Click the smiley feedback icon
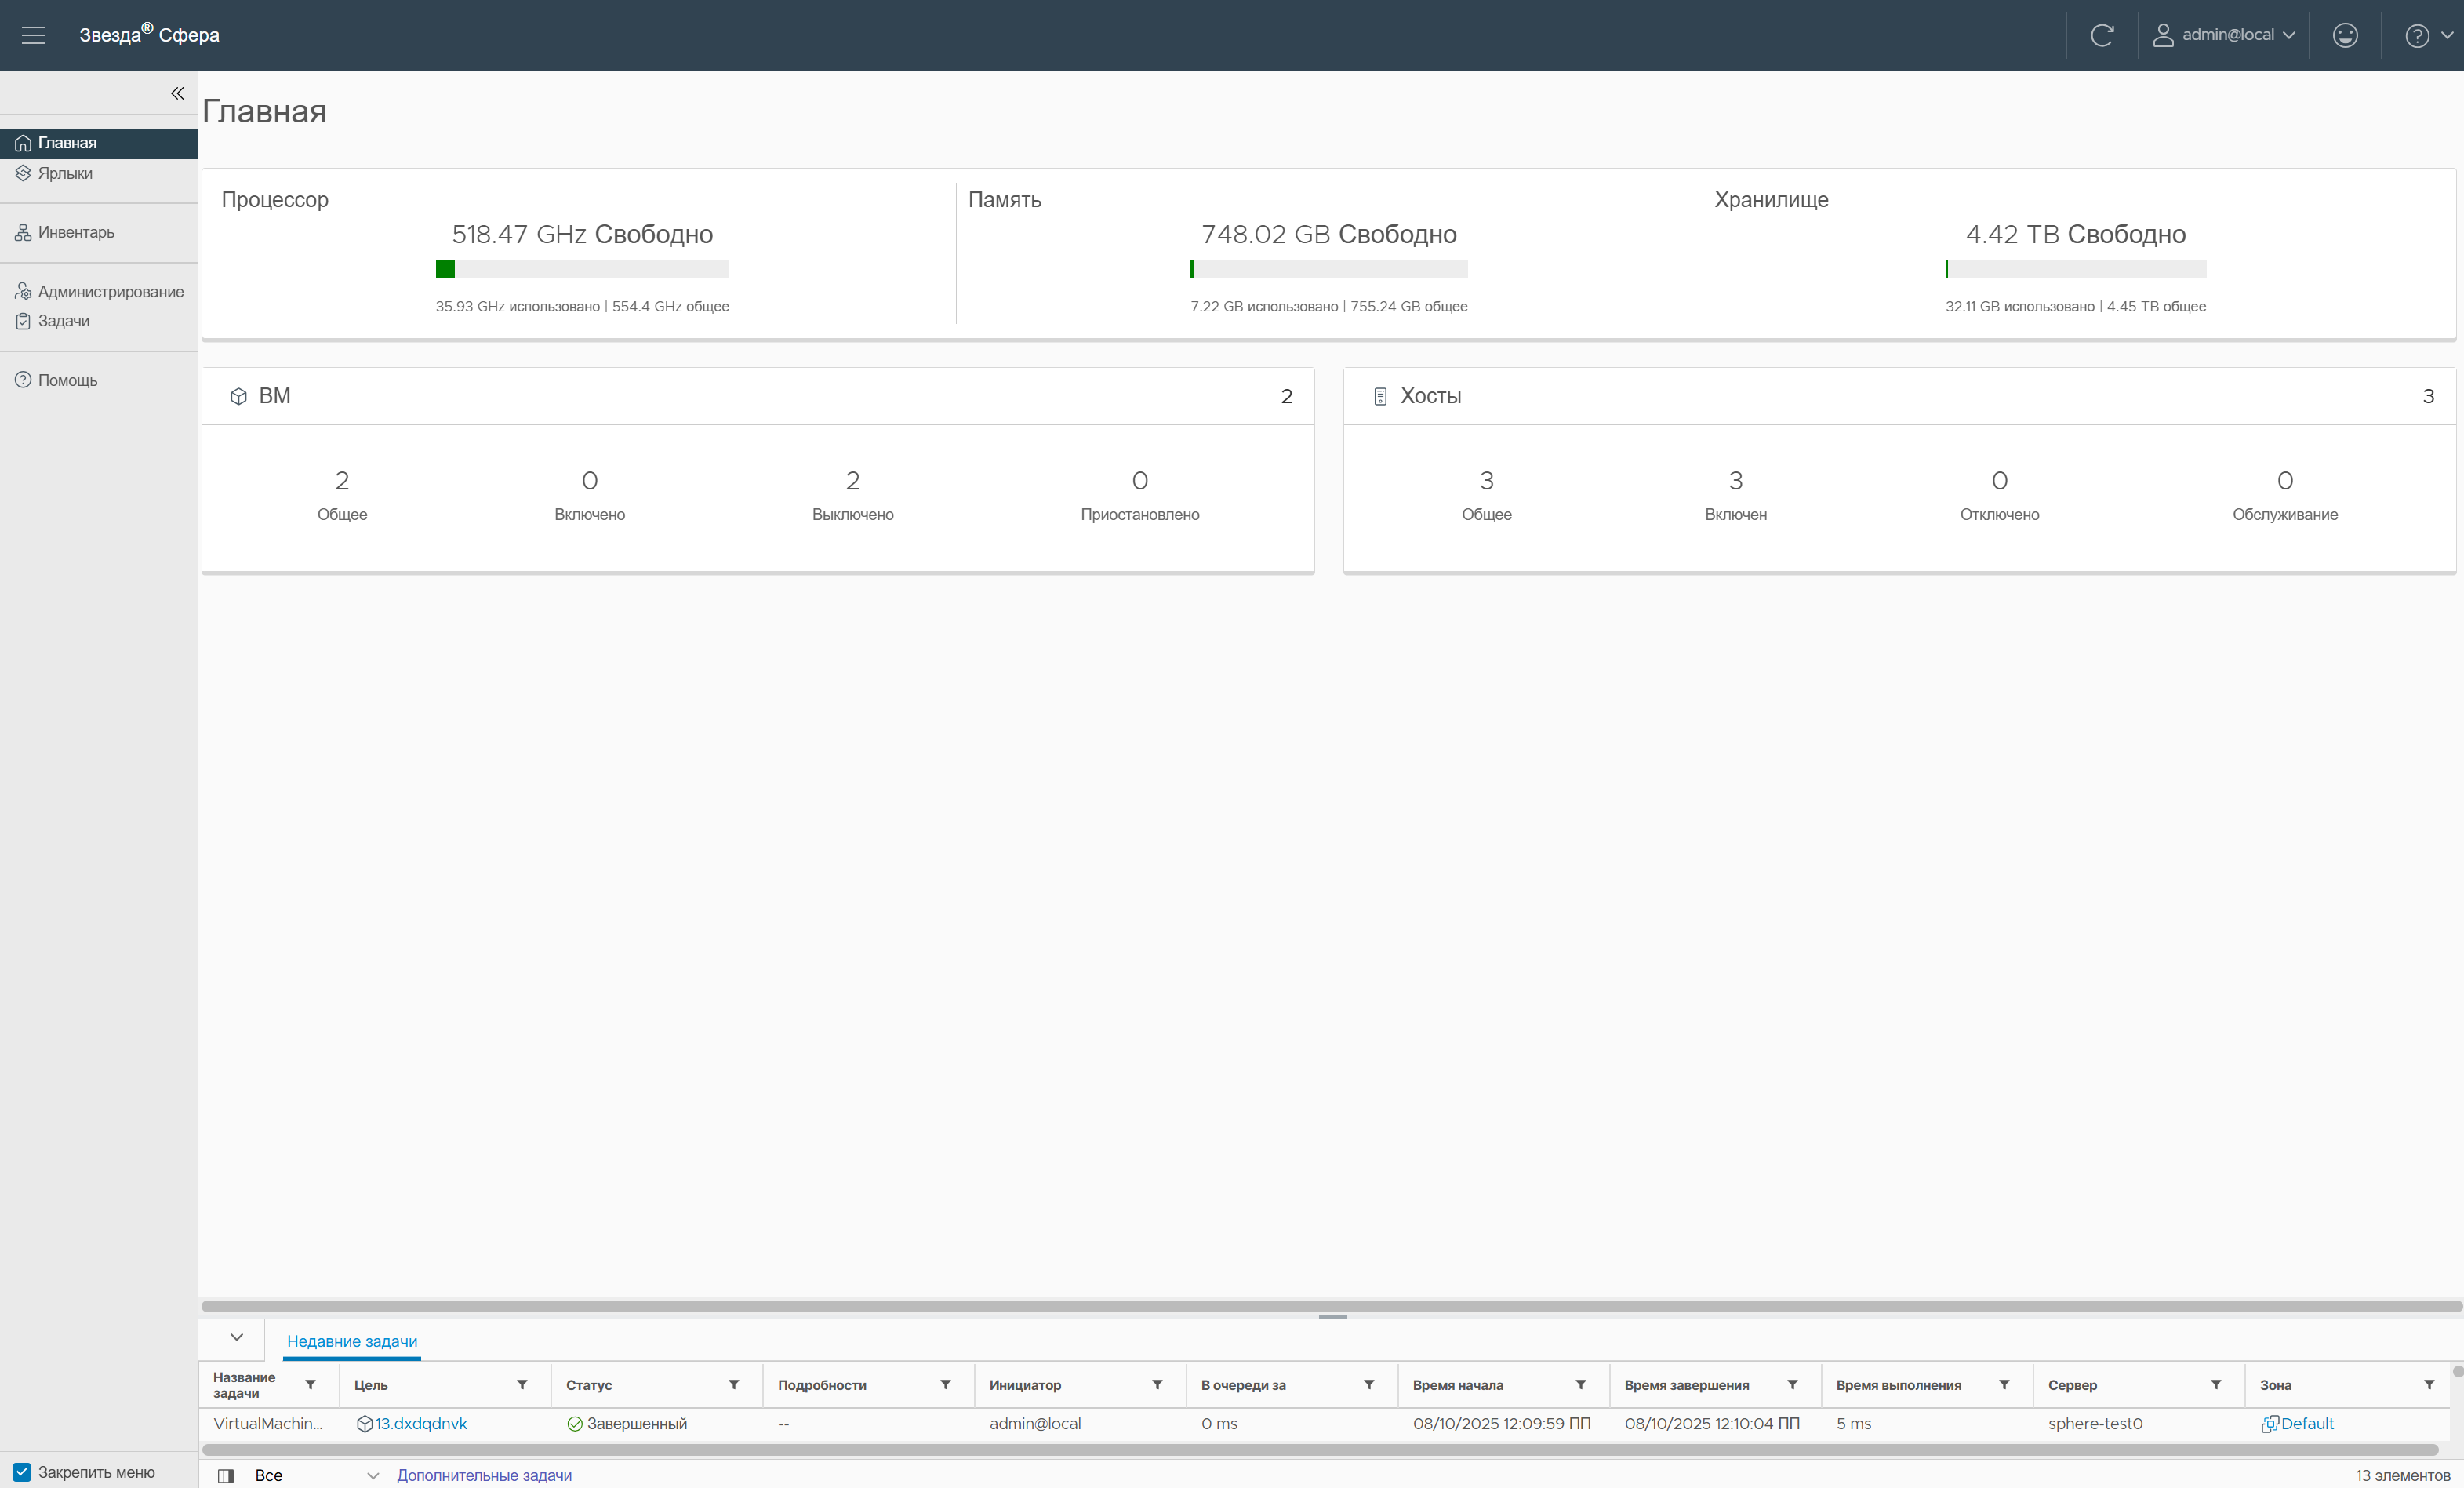 click(x=2345, y=35)
